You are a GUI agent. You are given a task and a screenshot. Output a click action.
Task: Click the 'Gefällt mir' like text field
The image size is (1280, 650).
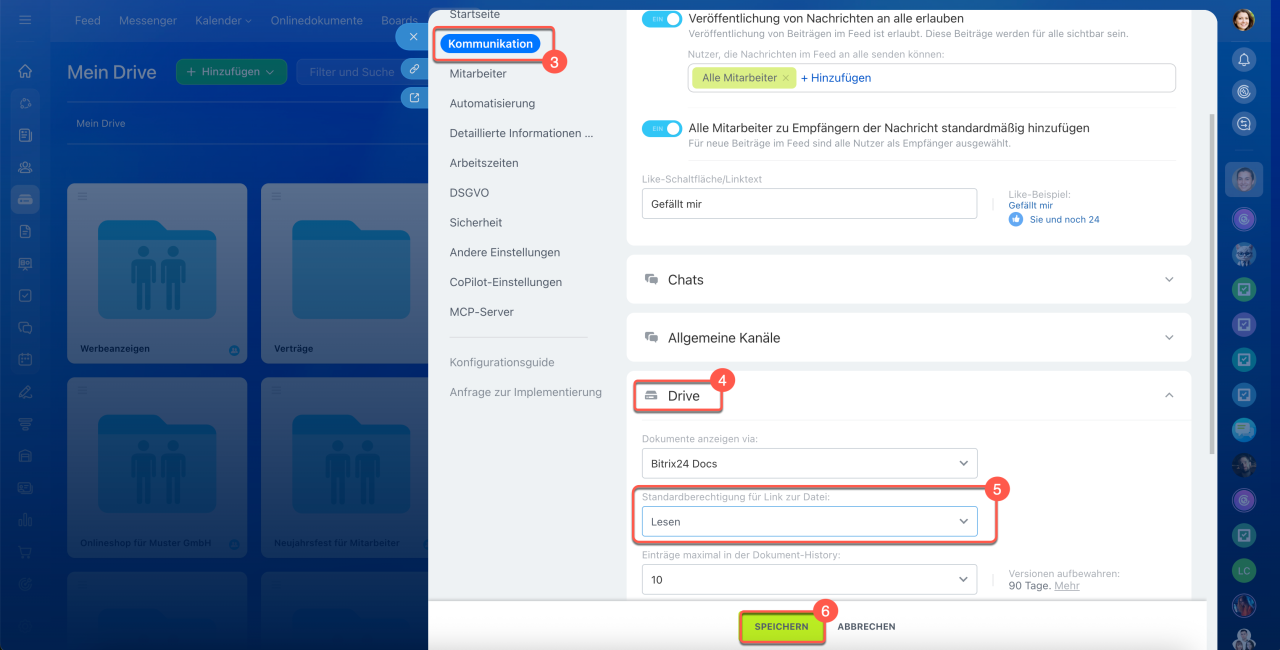click(x=809, y=203)
